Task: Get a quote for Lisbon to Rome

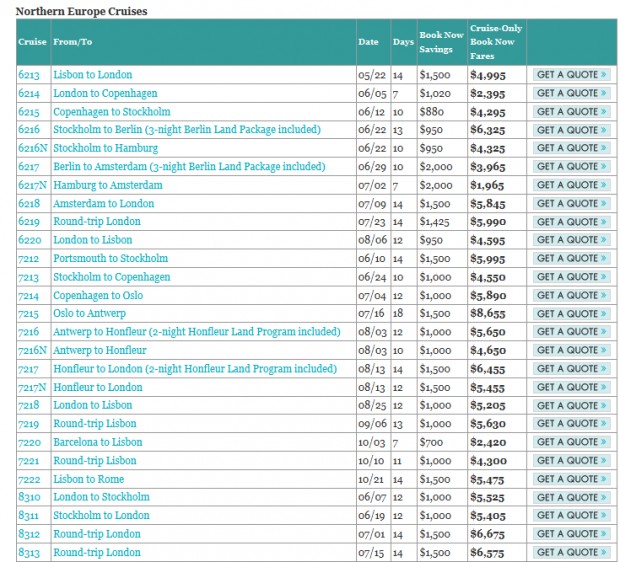Action: point(571,479)
